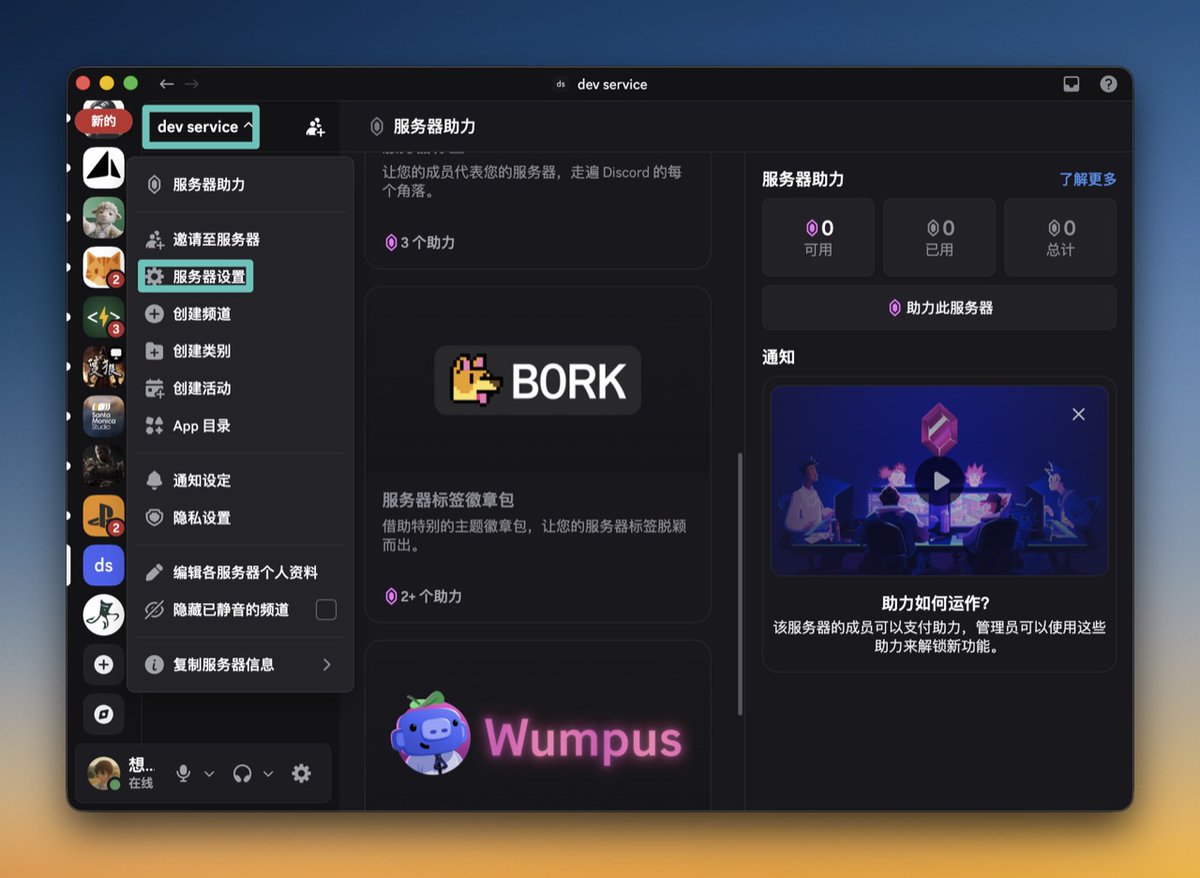This screenshot has height=878, width=1200.
Task: Dismiss the notification video with X
Action: (1078, 414)
